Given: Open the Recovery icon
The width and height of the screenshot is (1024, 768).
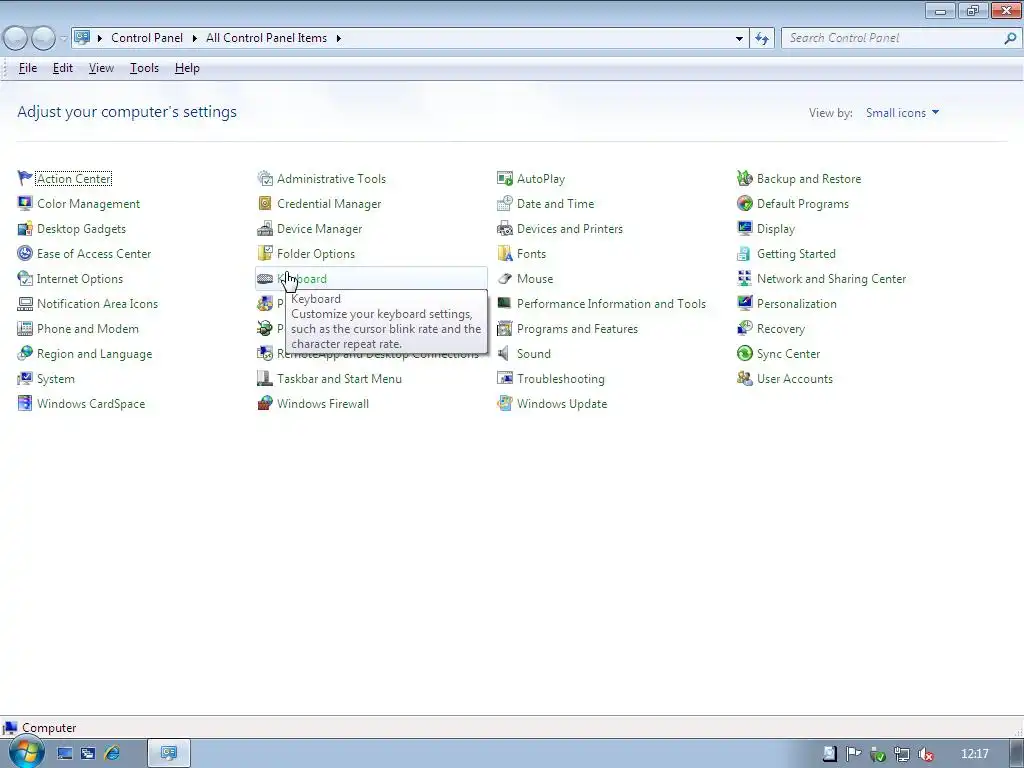Looking at the screenshot, I should 744,328.
